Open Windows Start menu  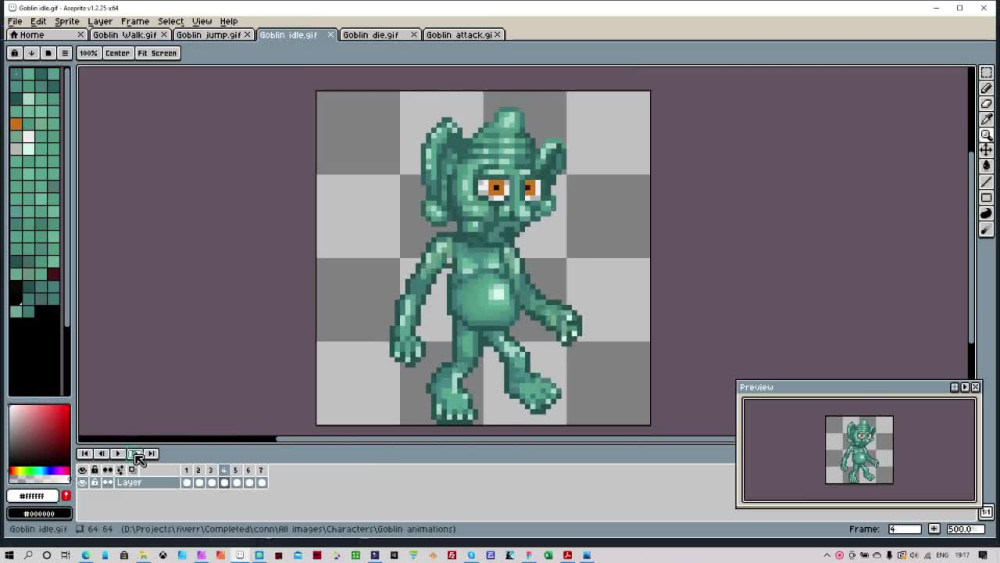coord(9,555)
